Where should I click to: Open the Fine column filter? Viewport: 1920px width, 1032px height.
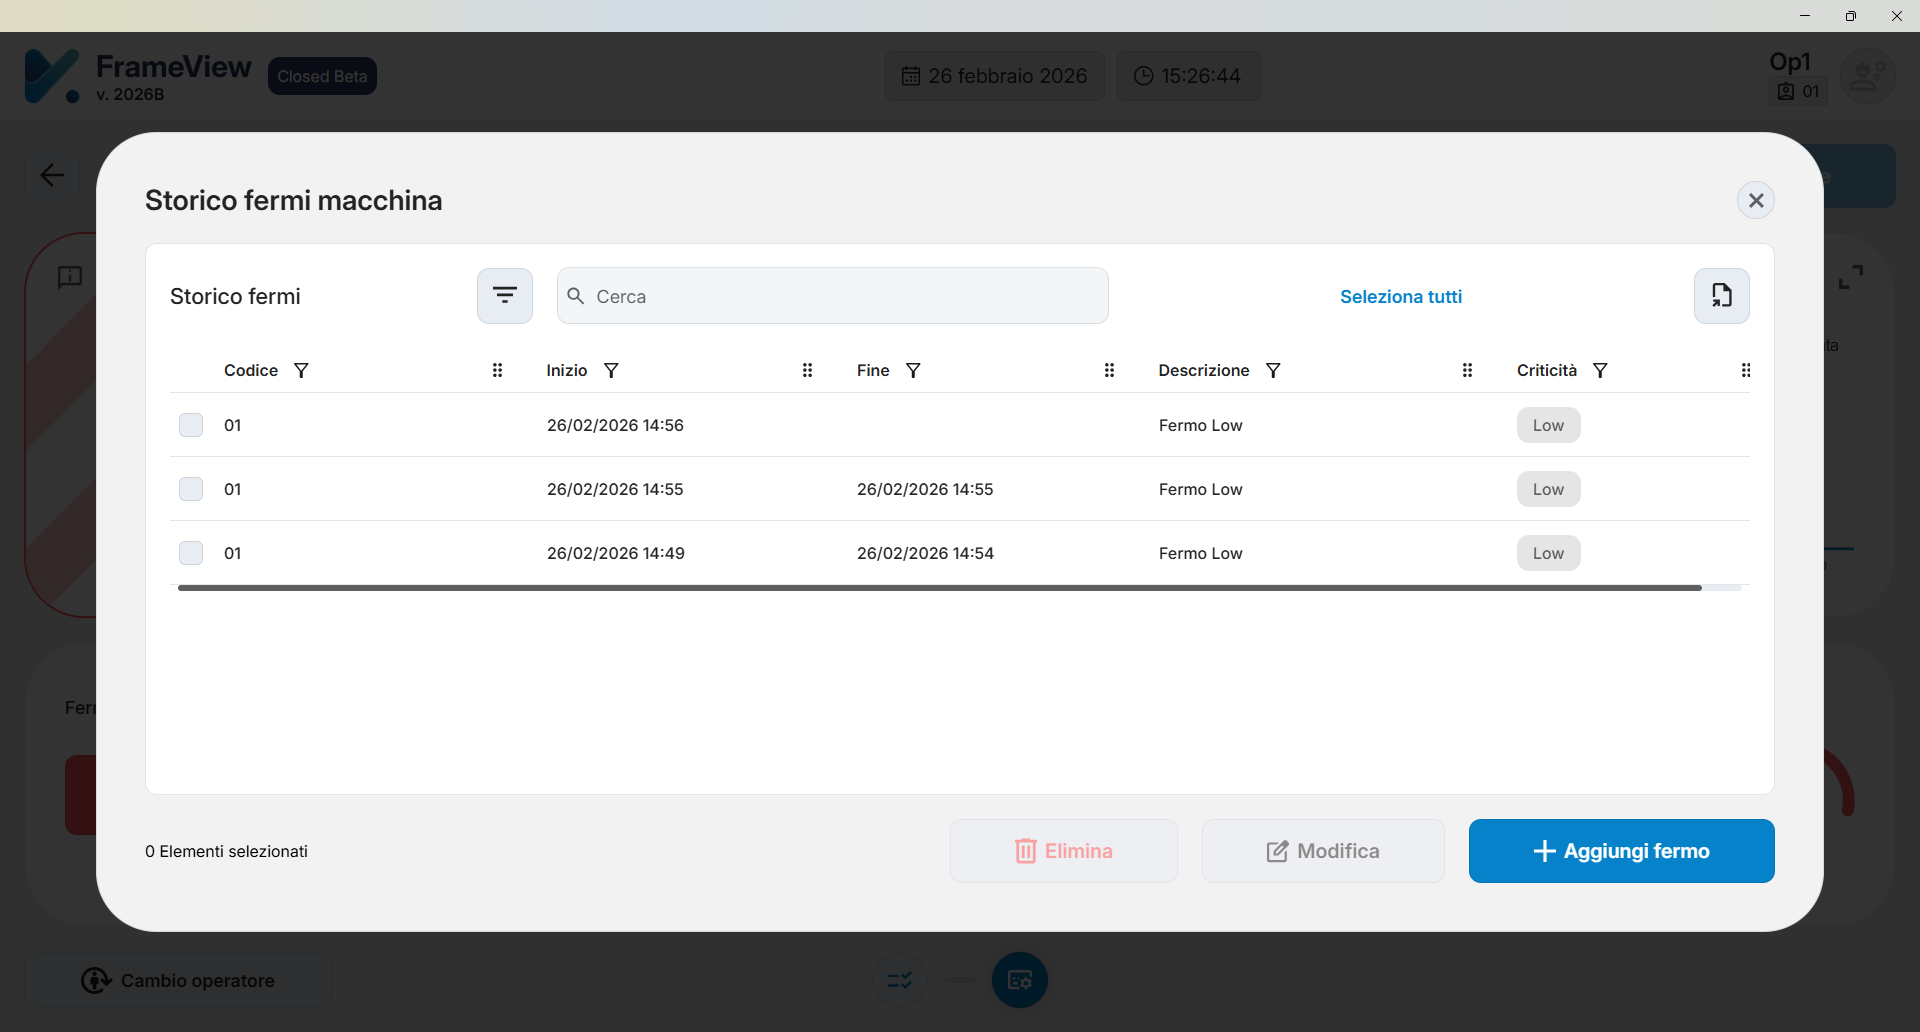coord(913,371)
